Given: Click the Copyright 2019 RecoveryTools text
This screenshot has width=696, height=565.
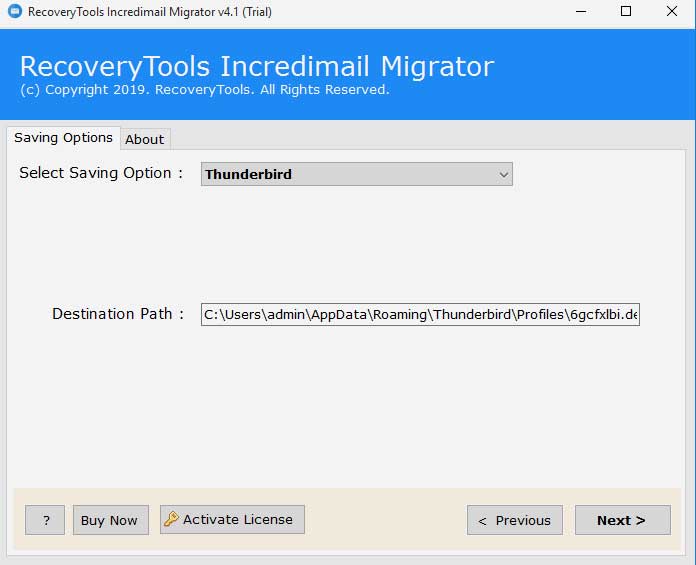Looking at the screenshot, I should (x=205, y=90).
